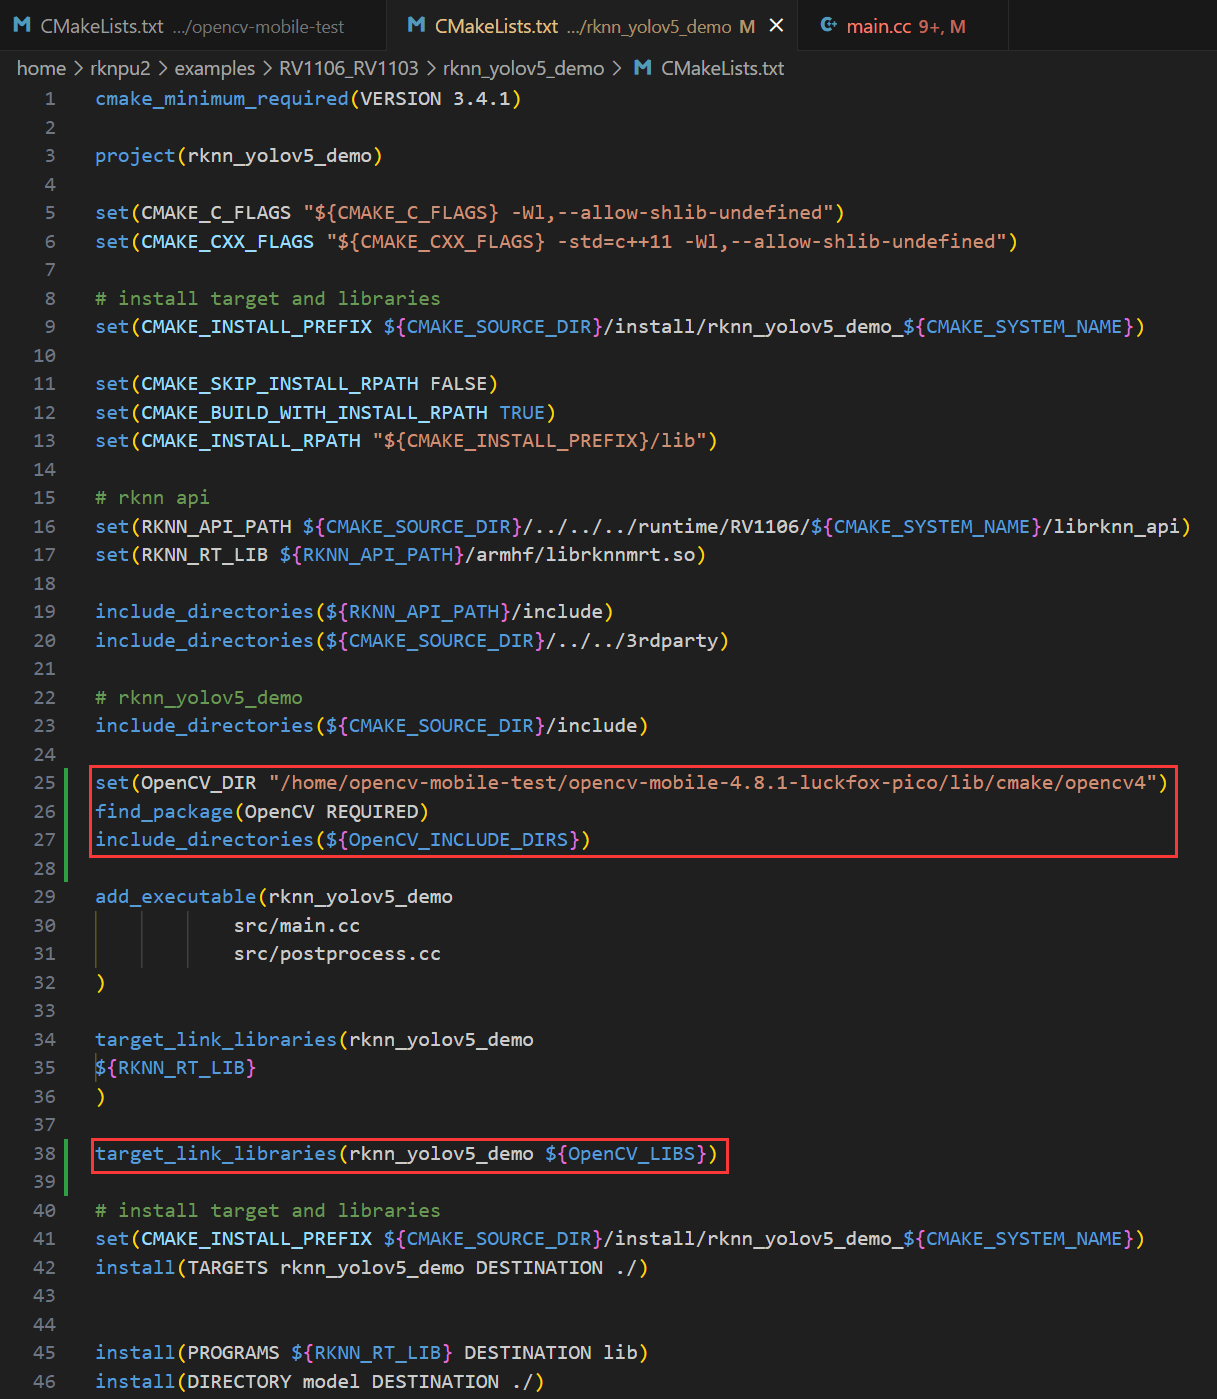Click 'find_package' on line 26
The width and height of the screenshot is (1217, 1399).
point(164,812)
